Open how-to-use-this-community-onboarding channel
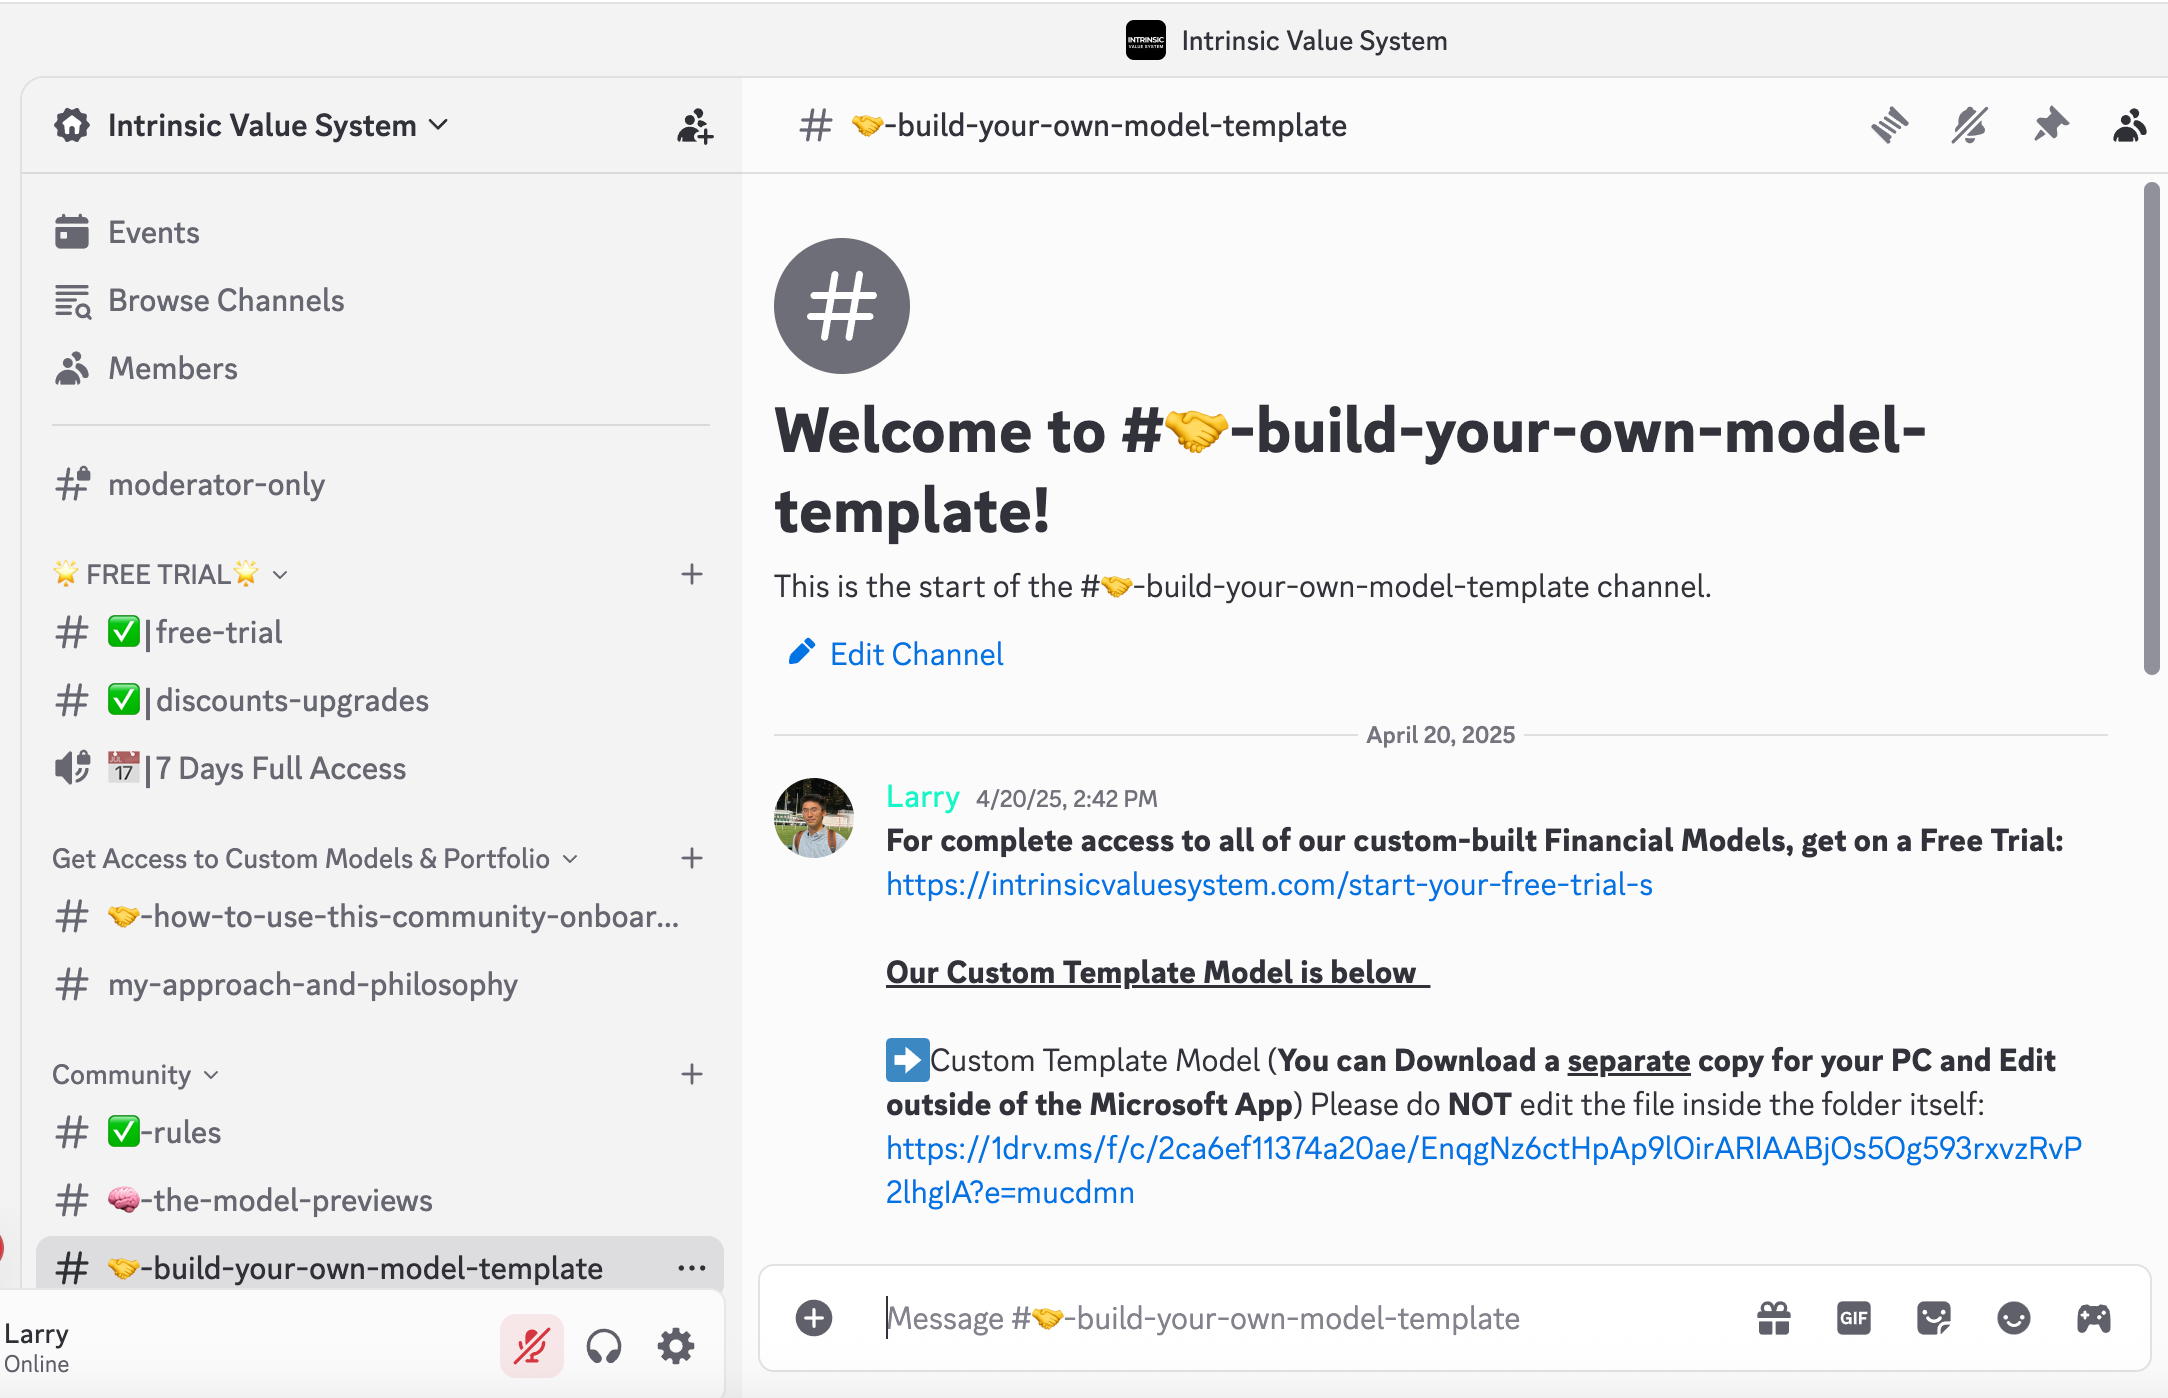 point(380,916)
